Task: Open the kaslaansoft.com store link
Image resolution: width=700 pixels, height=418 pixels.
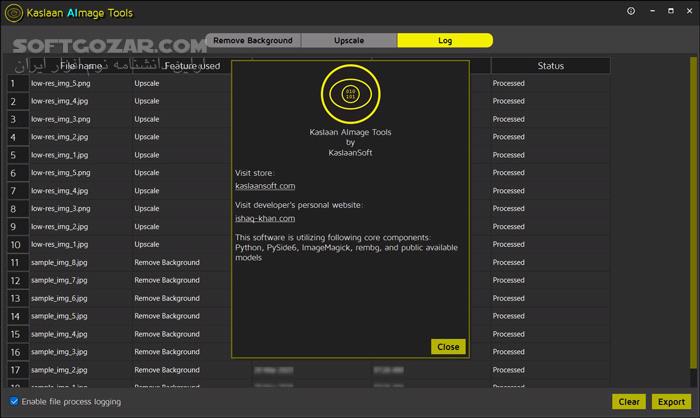Action: [x=265, y=186]
